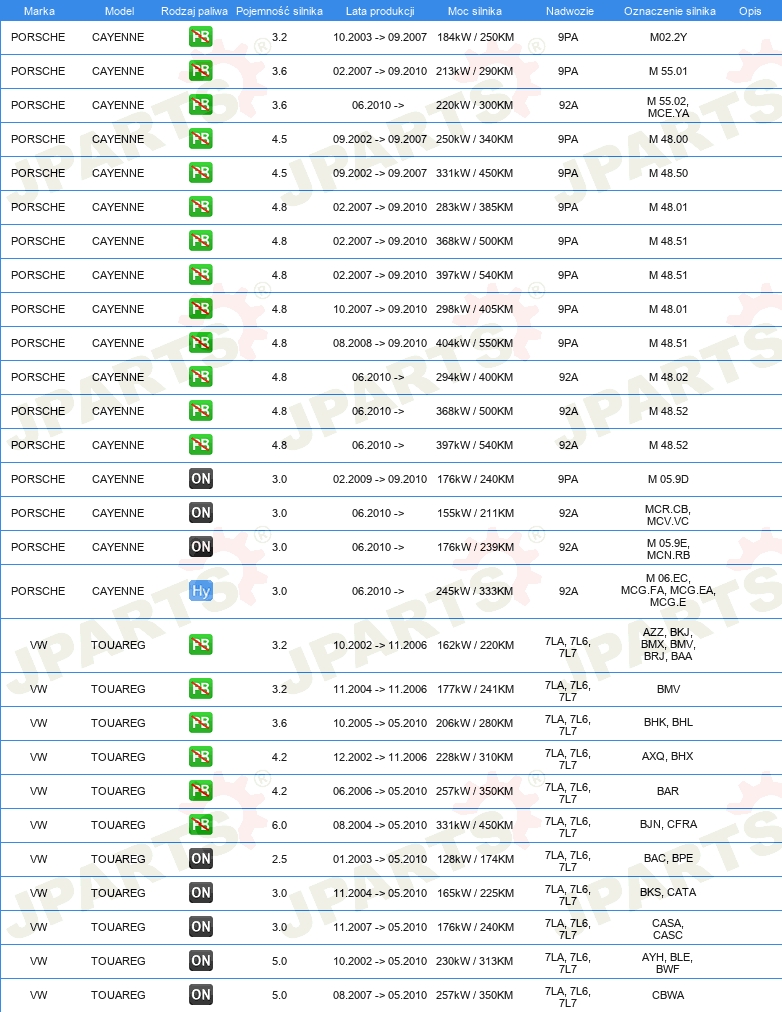This screenshot has width=782, height=1012.
Task: Click the Oznaczenie silnika column header
Action: pos(670,11)
